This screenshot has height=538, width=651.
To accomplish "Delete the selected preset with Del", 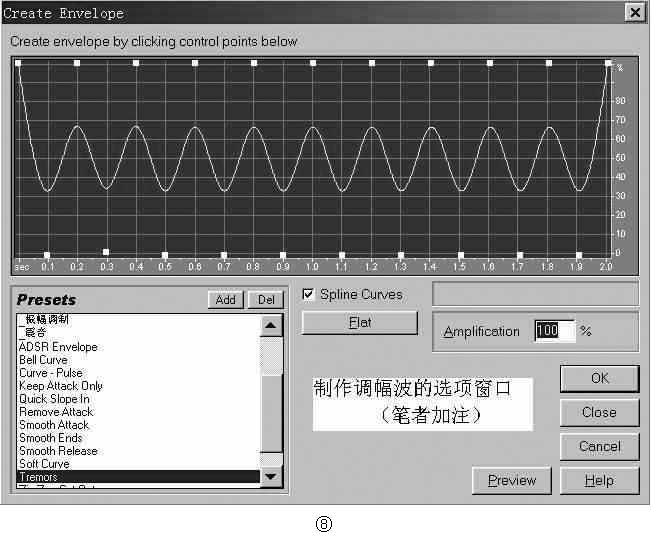I will pyautogui.click(x=266, y=300).
